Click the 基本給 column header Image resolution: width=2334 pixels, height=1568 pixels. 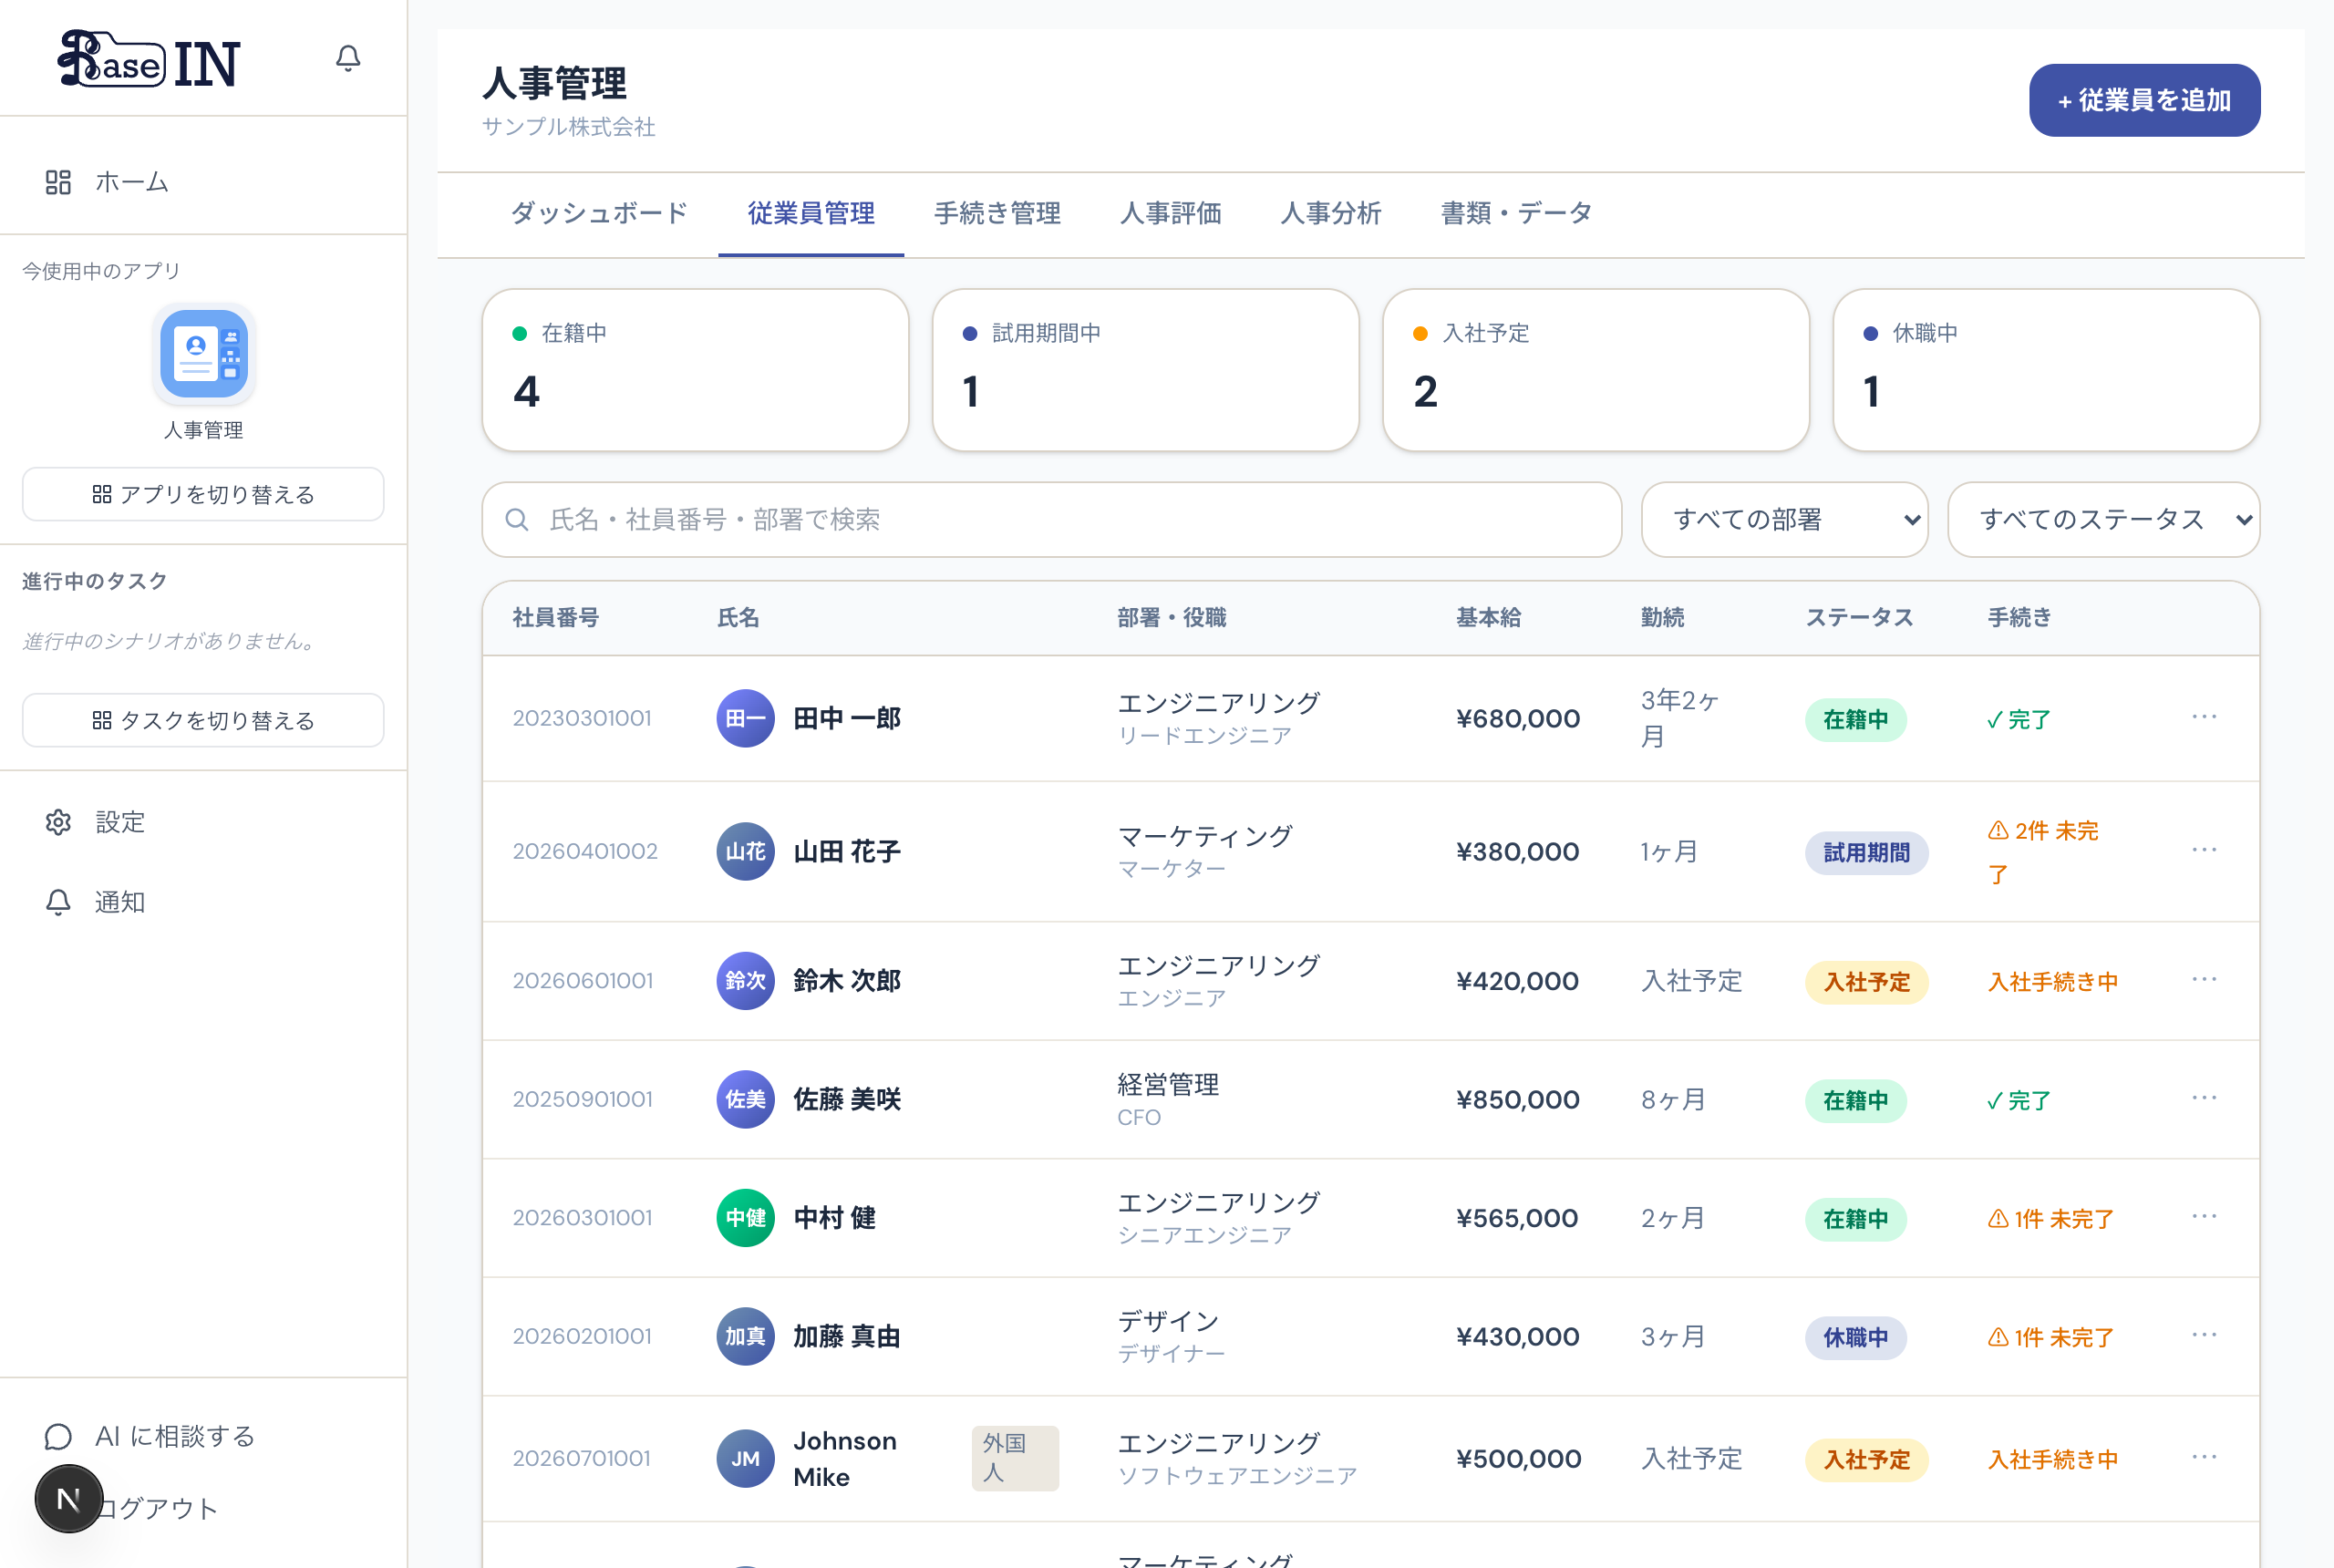click(1488, 617)
